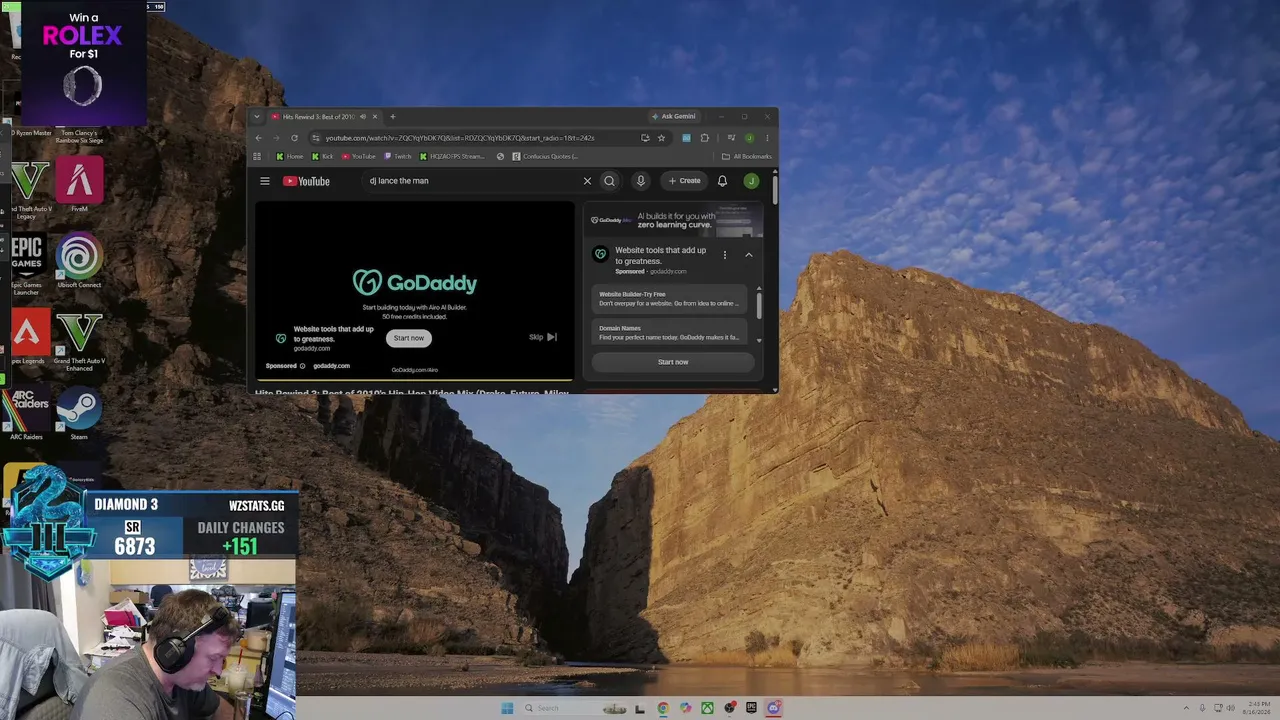The image size is (1280, 720).
Task: Open the Confucius Quotes bookmark
Action: (x=544, y=156)
